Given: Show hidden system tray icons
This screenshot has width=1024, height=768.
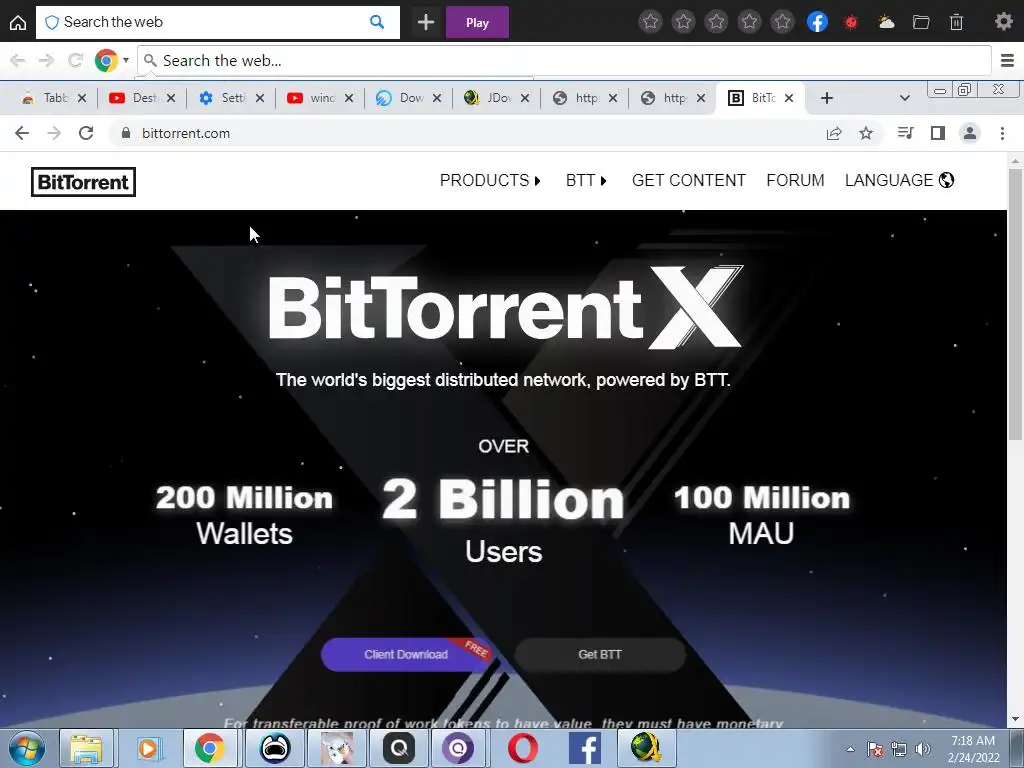Looking at the screenshot, I should click(x=850, y=749).
